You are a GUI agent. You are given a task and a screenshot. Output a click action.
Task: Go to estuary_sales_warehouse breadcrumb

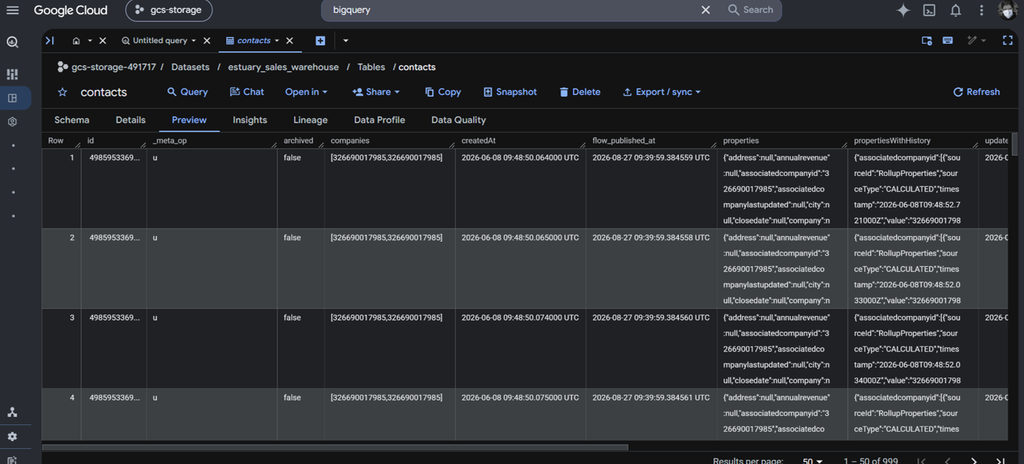pos(283,67)
